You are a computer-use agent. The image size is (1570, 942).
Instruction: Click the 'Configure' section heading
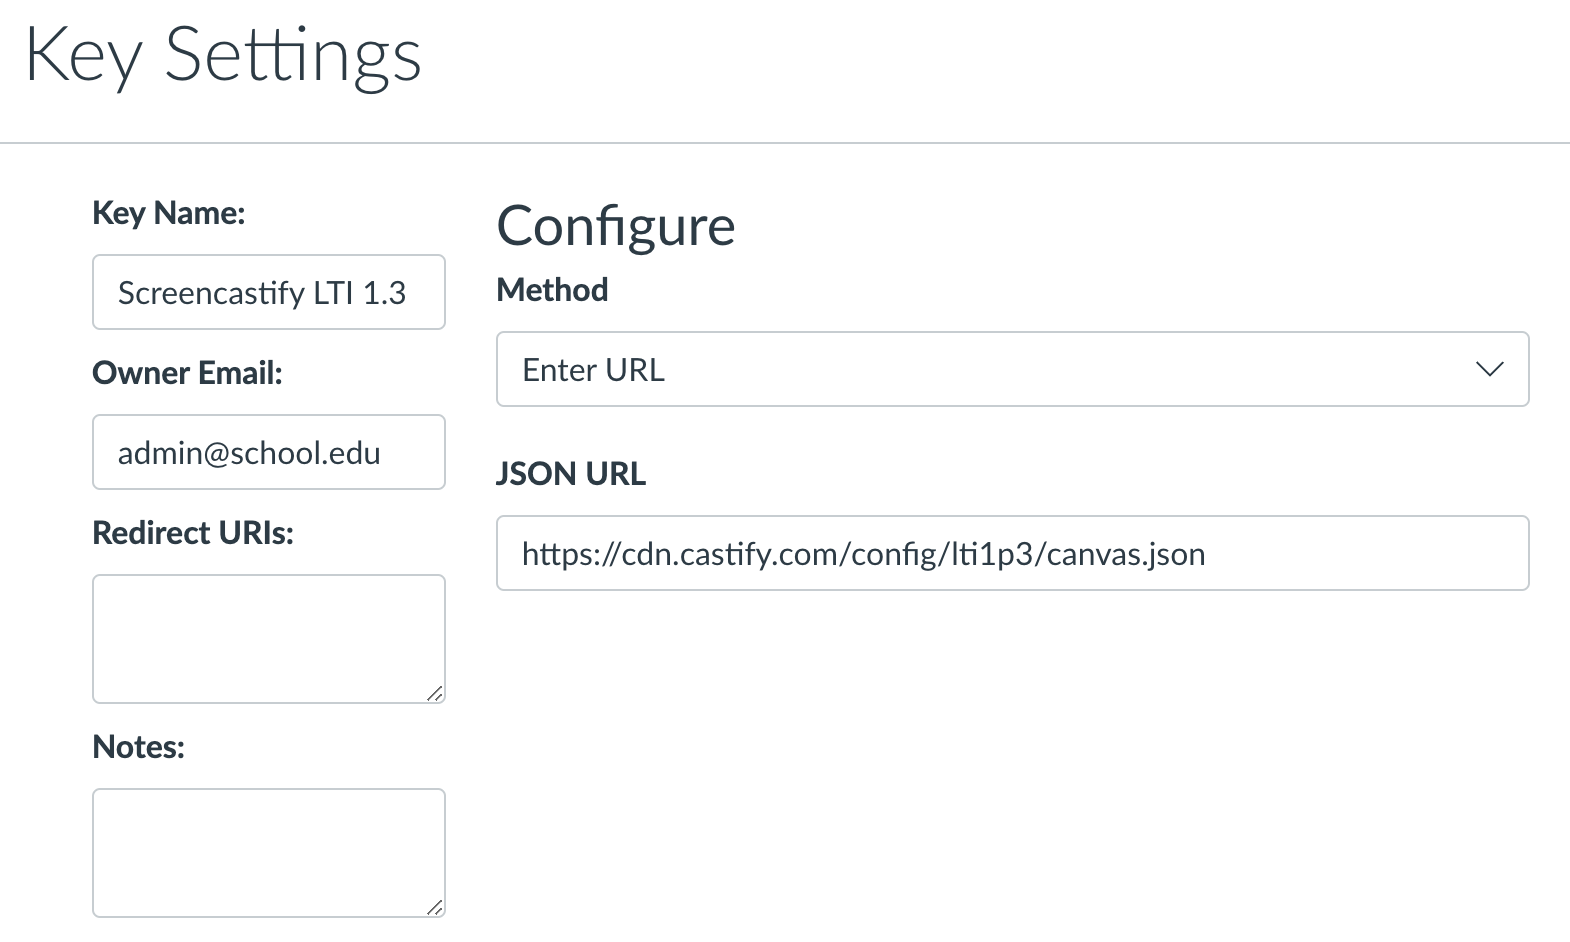615,226
